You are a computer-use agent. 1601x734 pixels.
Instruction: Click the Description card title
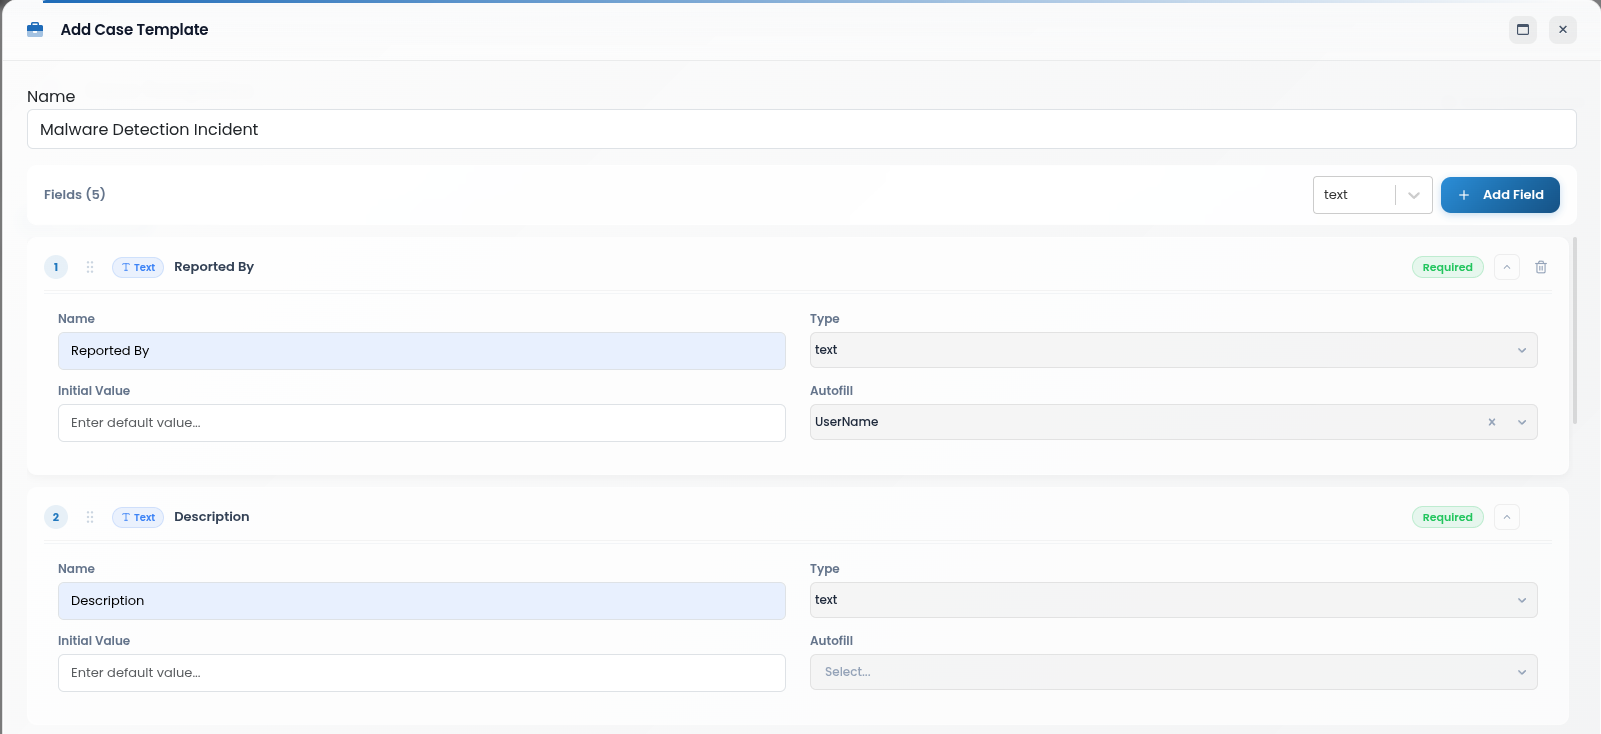(212, 517)
